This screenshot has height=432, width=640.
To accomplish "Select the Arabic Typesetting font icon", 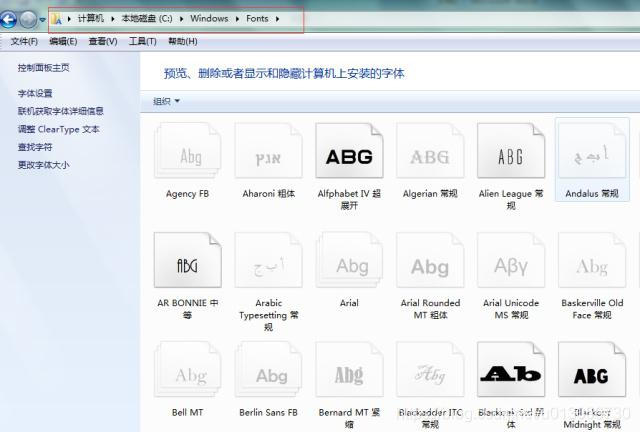I will click(269, 260).
